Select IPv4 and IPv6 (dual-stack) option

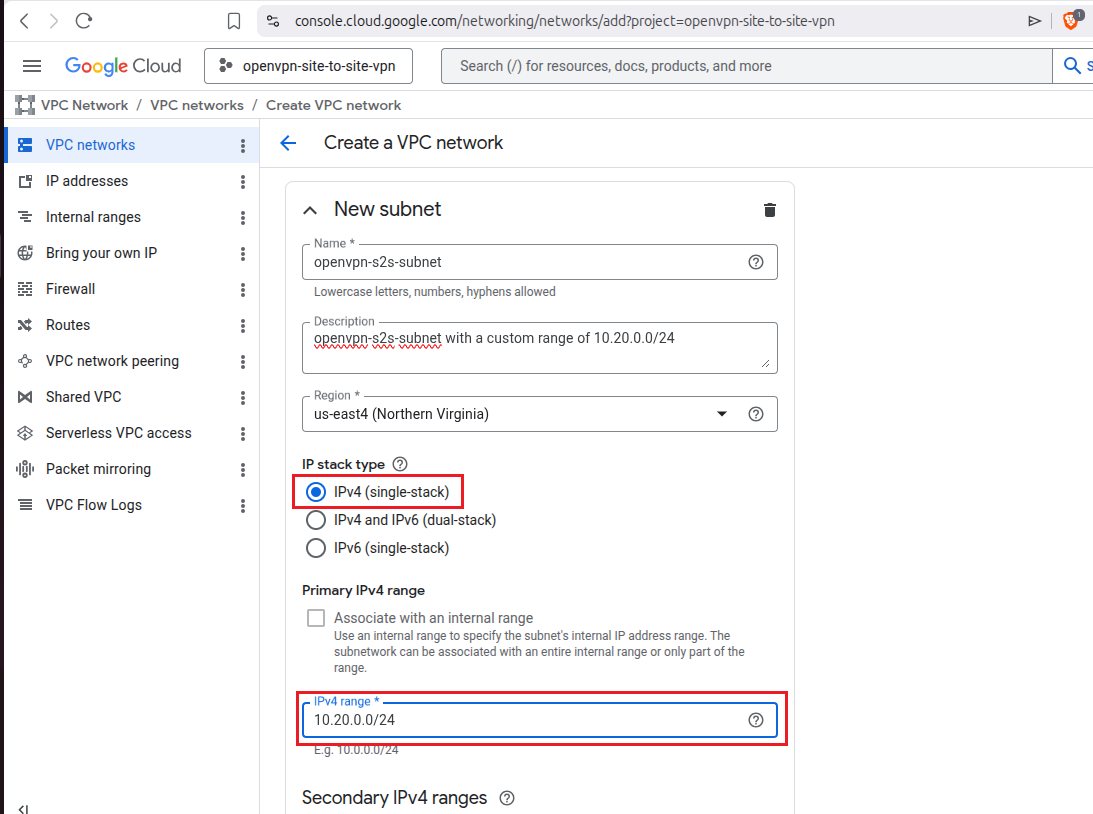[x=316, y=520]
